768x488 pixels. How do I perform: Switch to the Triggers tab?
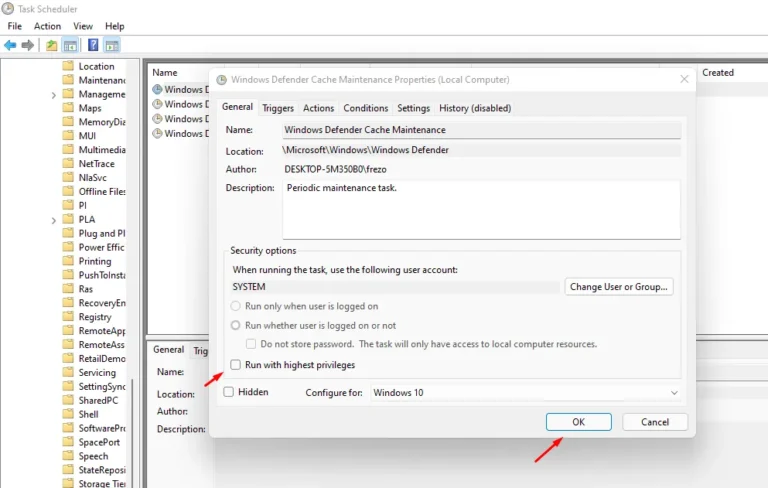coord(278,108)
